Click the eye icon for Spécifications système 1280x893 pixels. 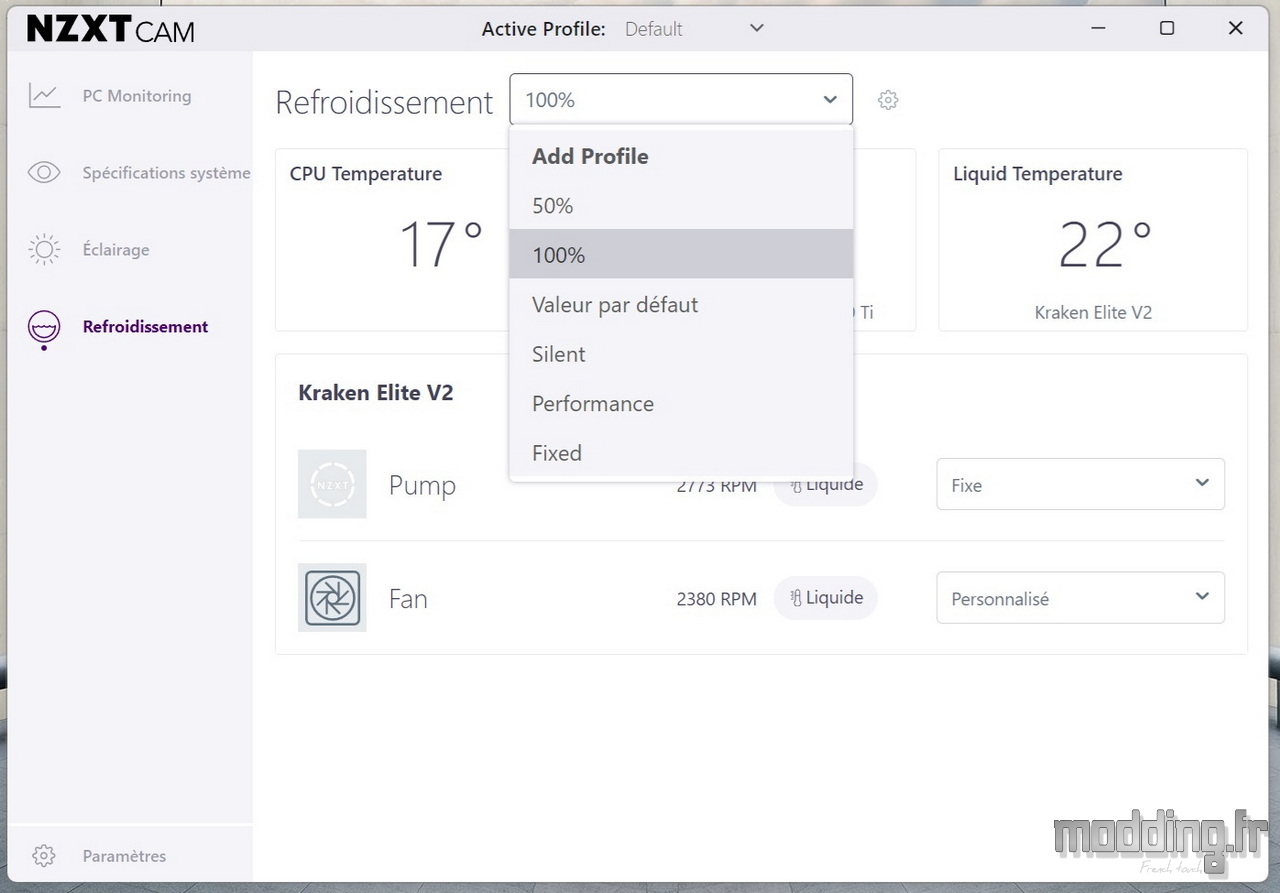[x=44, y=173]
